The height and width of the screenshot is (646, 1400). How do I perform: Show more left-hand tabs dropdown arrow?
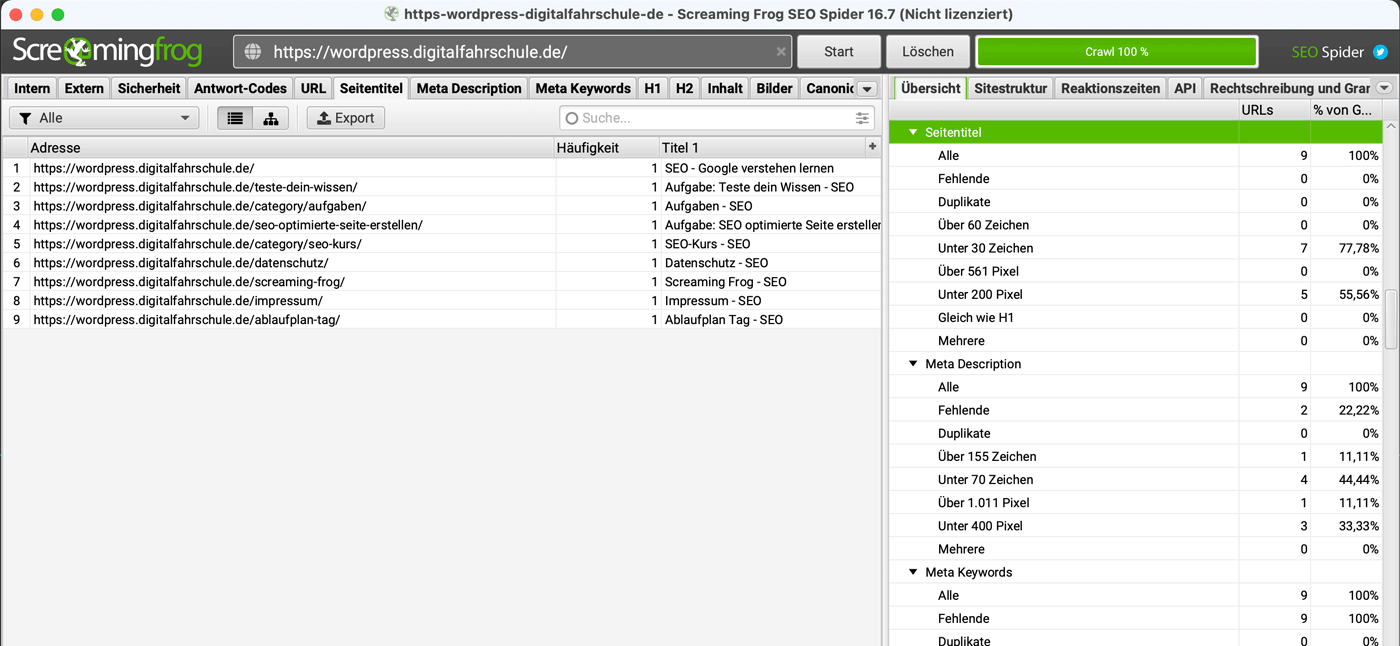(866, 88)
